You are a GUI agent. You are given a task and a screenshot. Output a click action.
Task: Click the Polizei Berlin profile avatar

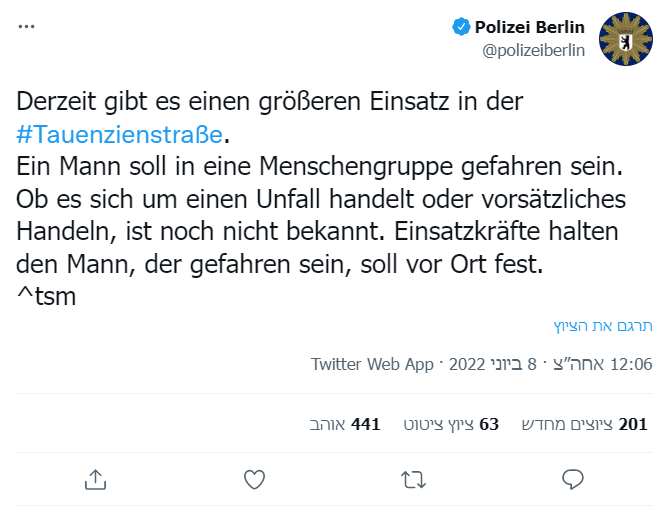pos(625,39)
